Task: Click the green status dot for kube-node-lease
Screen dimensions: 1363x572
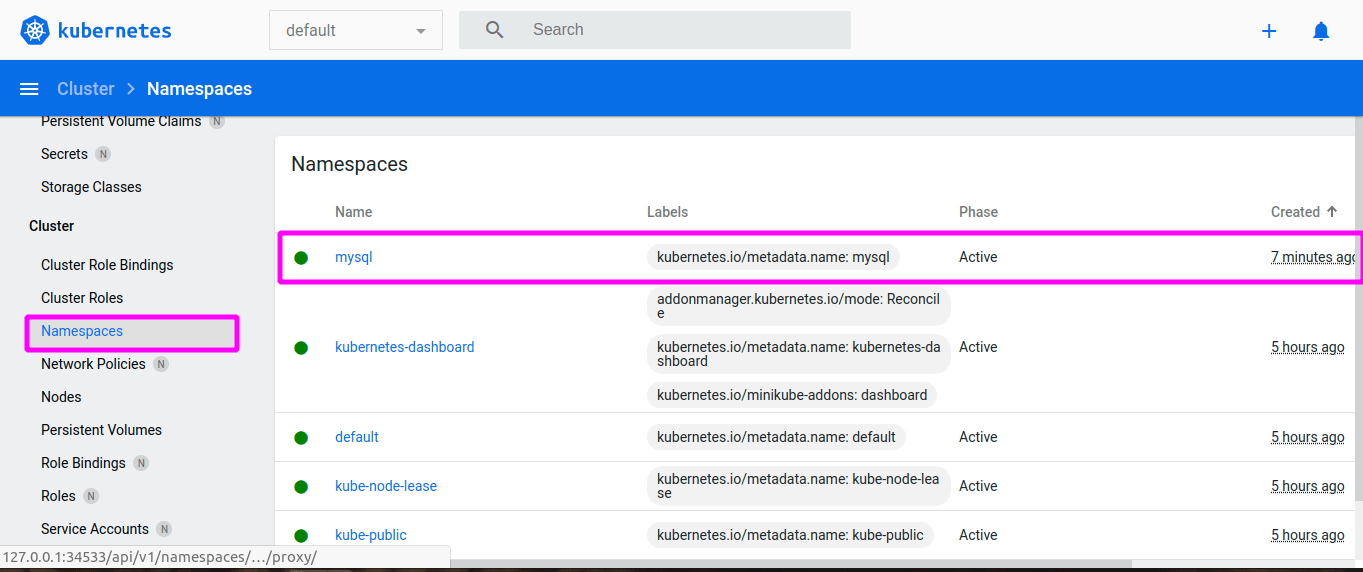Action: pyautogui.click(x=301, y=486)
